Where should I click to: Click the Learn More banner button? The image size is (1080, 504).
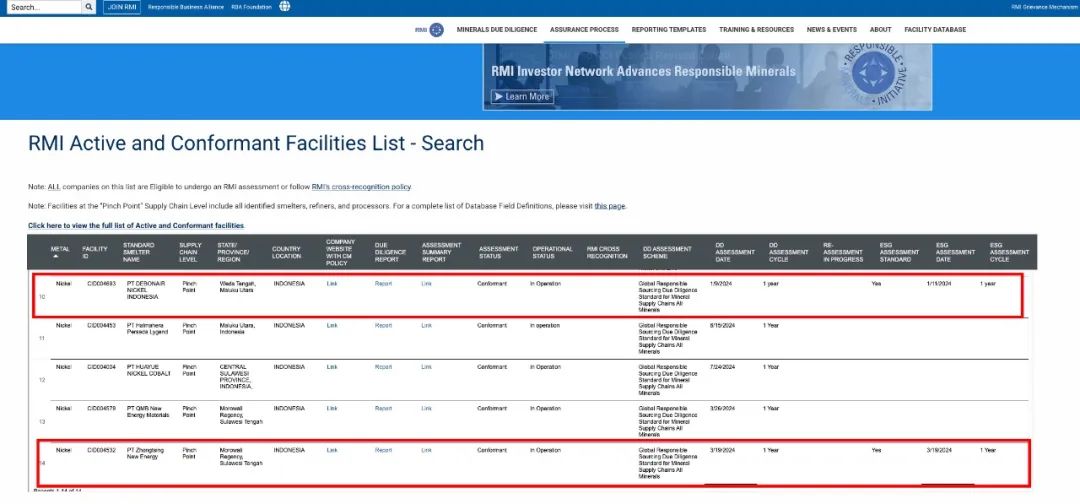click(521, 96)
